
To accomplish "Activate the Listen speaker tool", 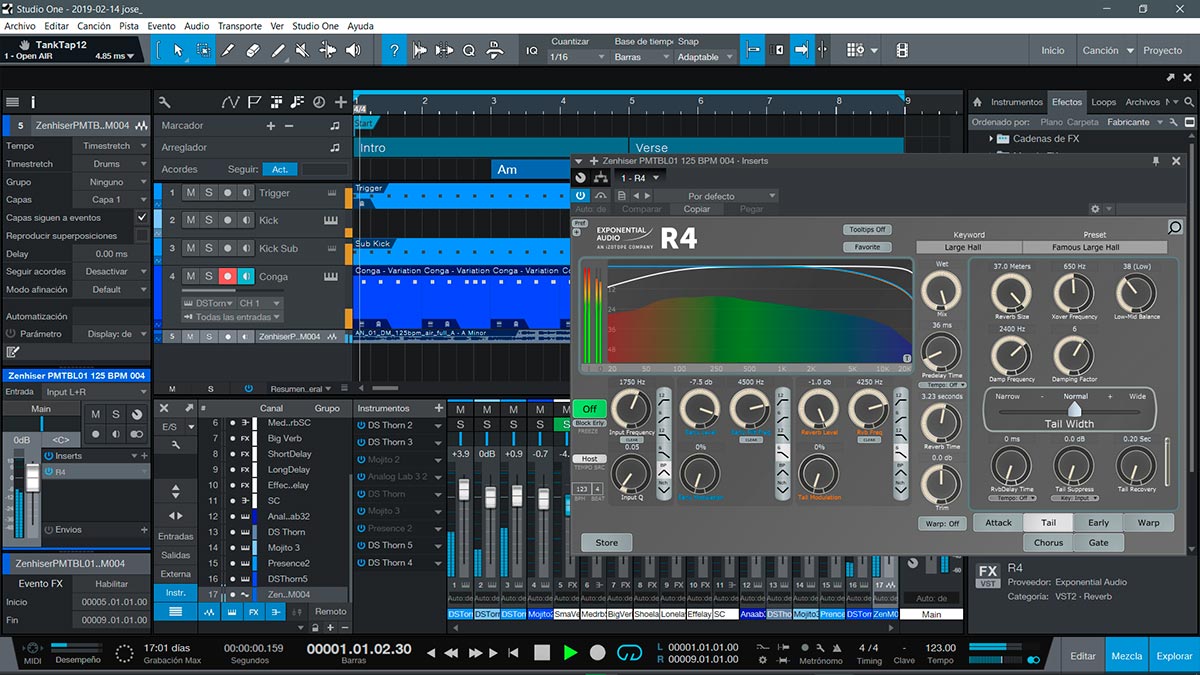I will [x=353, y=50].
